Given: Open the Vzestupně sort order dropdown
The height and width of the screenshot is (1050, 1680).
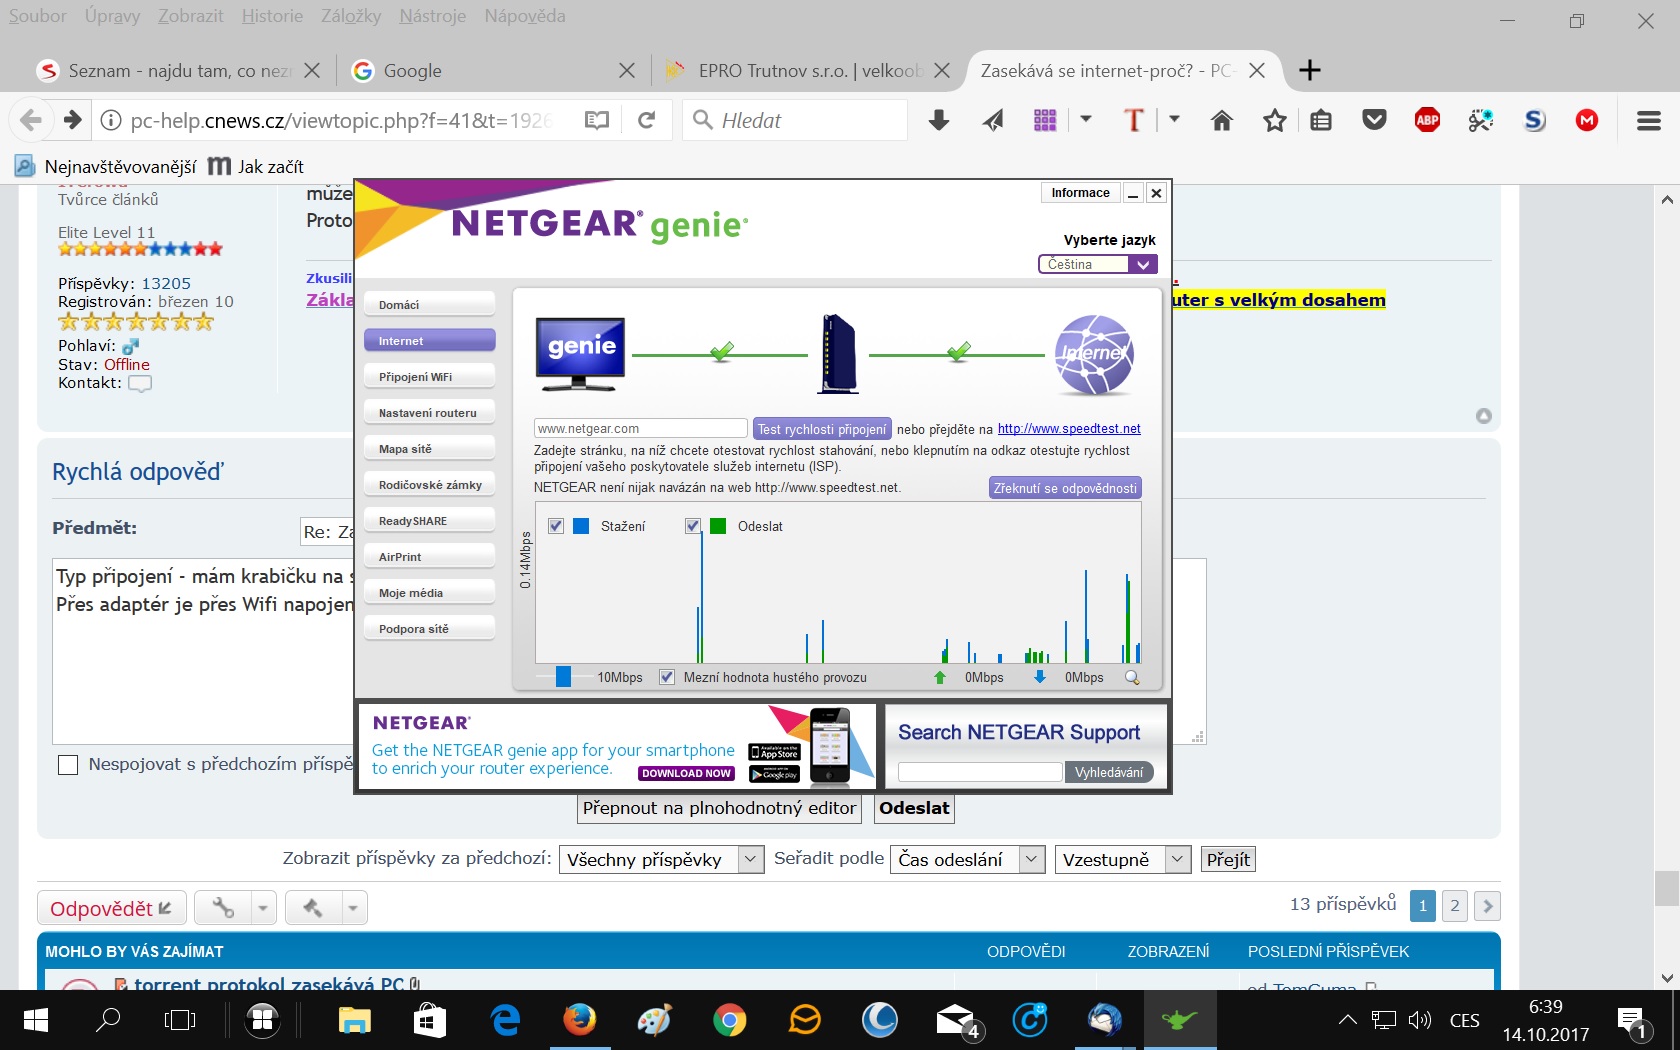Looking at the screenshot, I should pos(1178,859).
